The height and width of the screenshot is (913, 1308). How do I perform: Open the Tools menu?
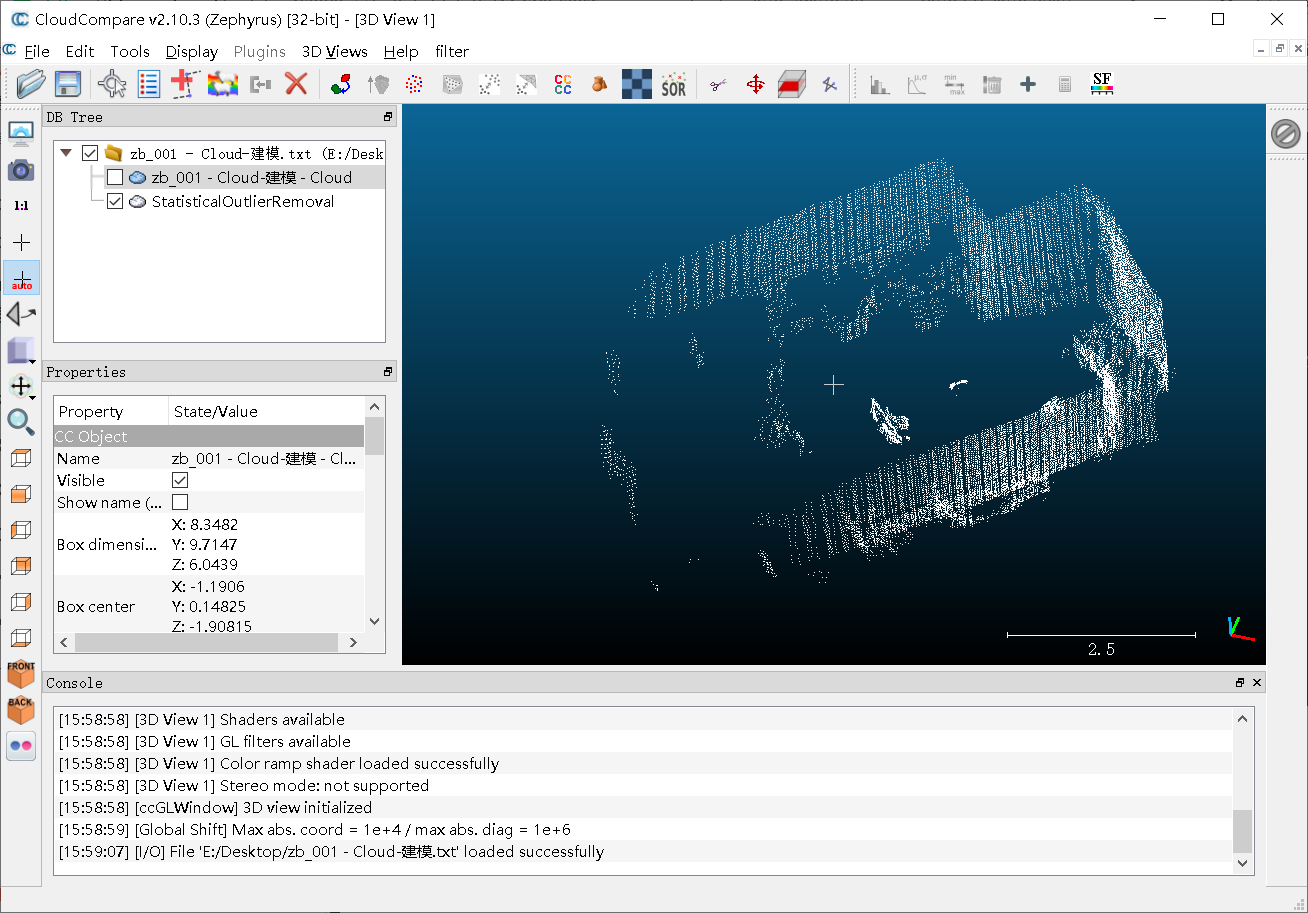(x=130, y=51)
